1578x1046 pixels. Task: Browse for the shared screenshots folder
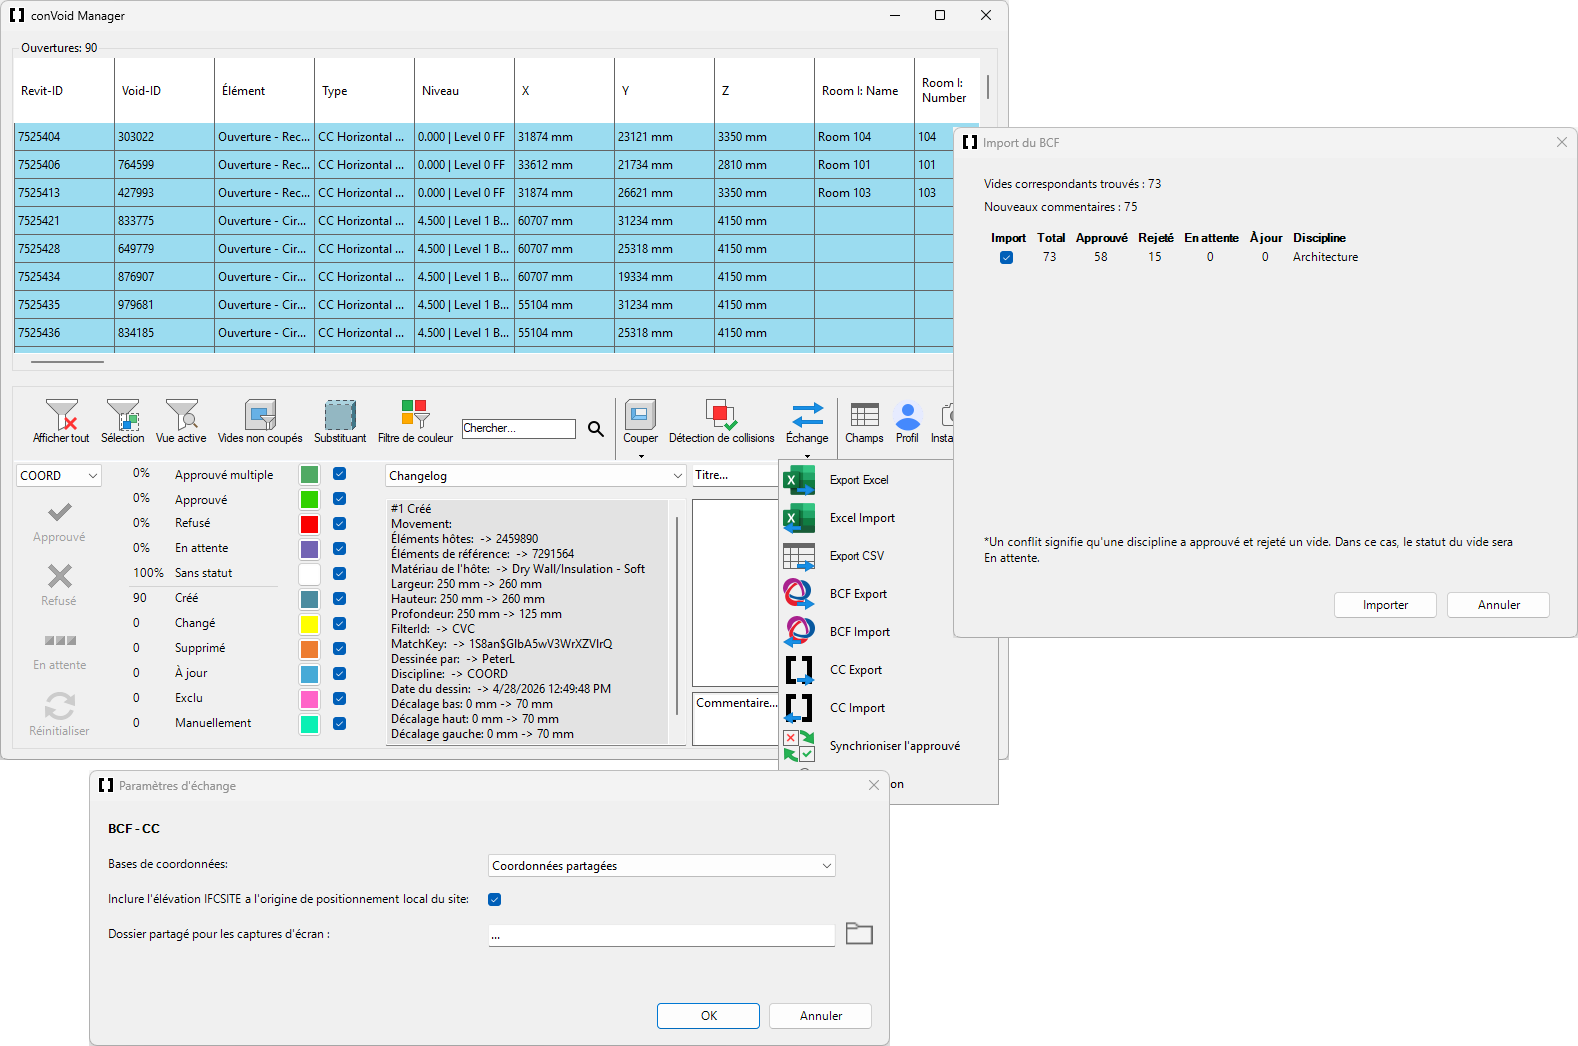point(859,934)
